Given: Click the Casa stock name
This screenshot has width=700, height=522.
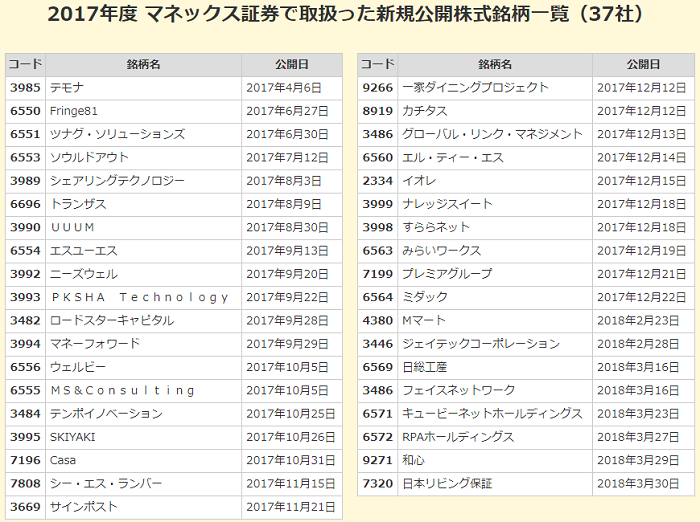Looking at the screenshot, I should [62, 460].
